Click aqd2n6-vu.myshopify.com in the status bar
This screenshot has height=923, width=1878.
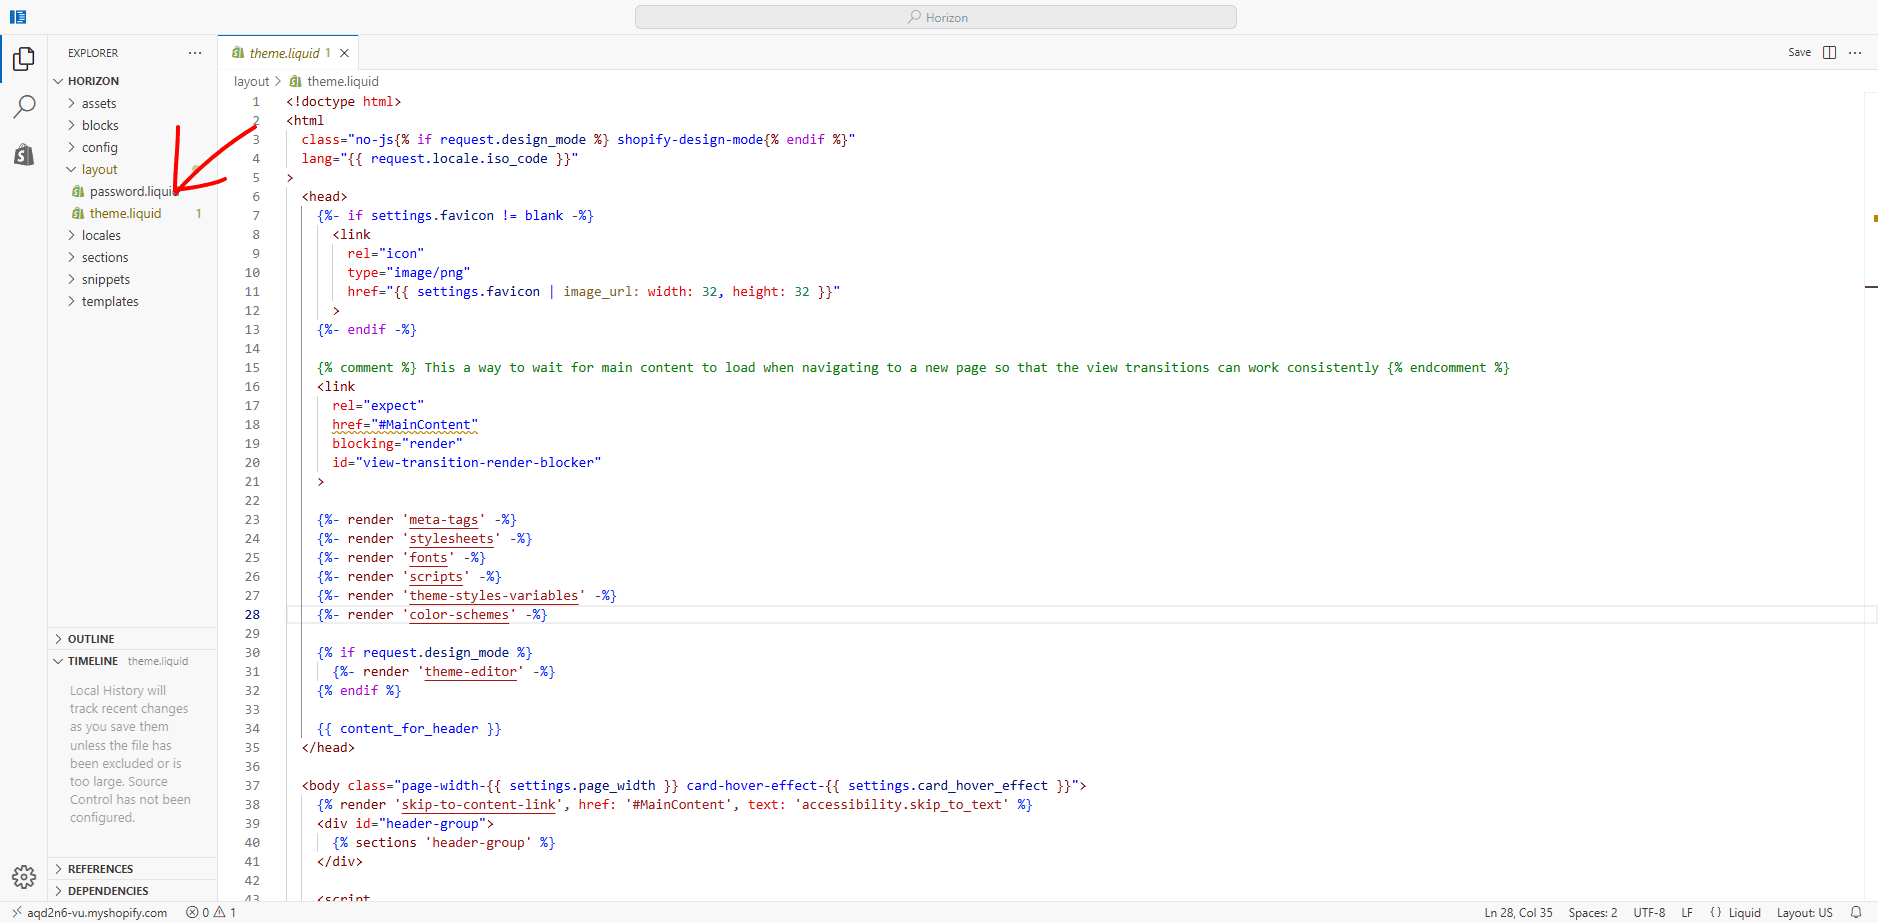[97, 912]
